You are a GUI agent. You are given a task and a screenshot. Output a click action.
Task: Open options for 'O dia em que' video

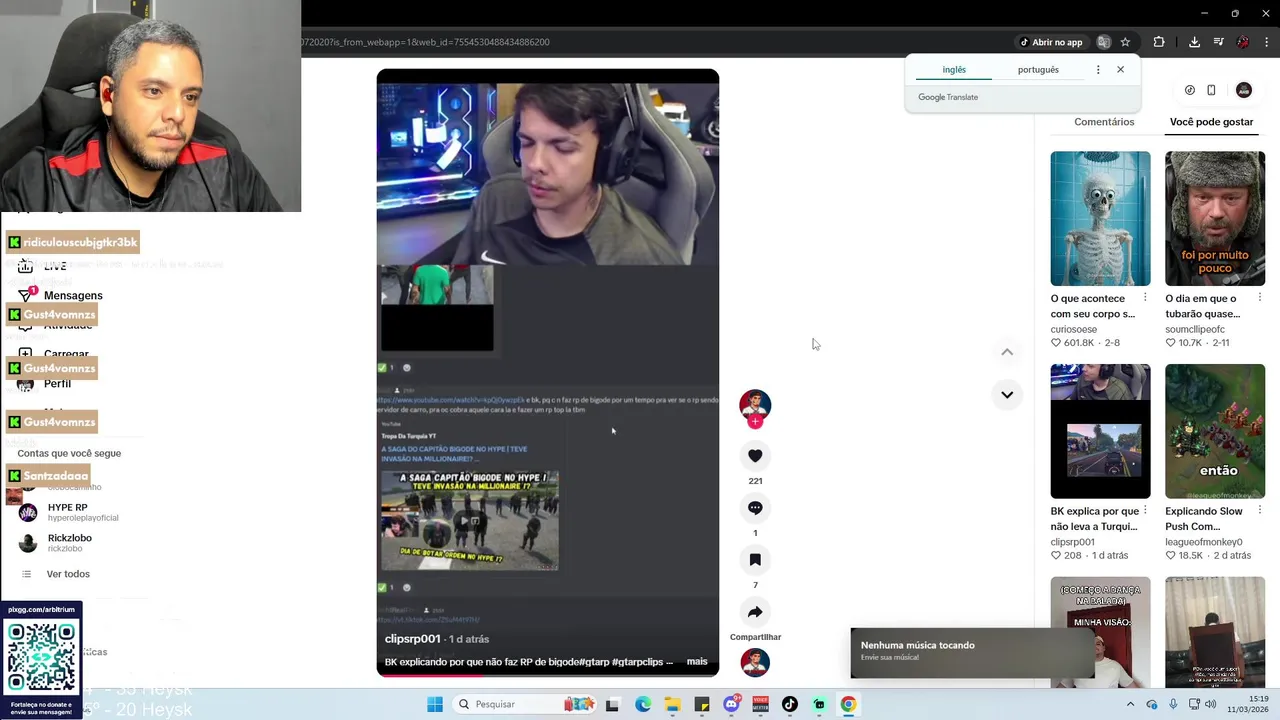1259,298
